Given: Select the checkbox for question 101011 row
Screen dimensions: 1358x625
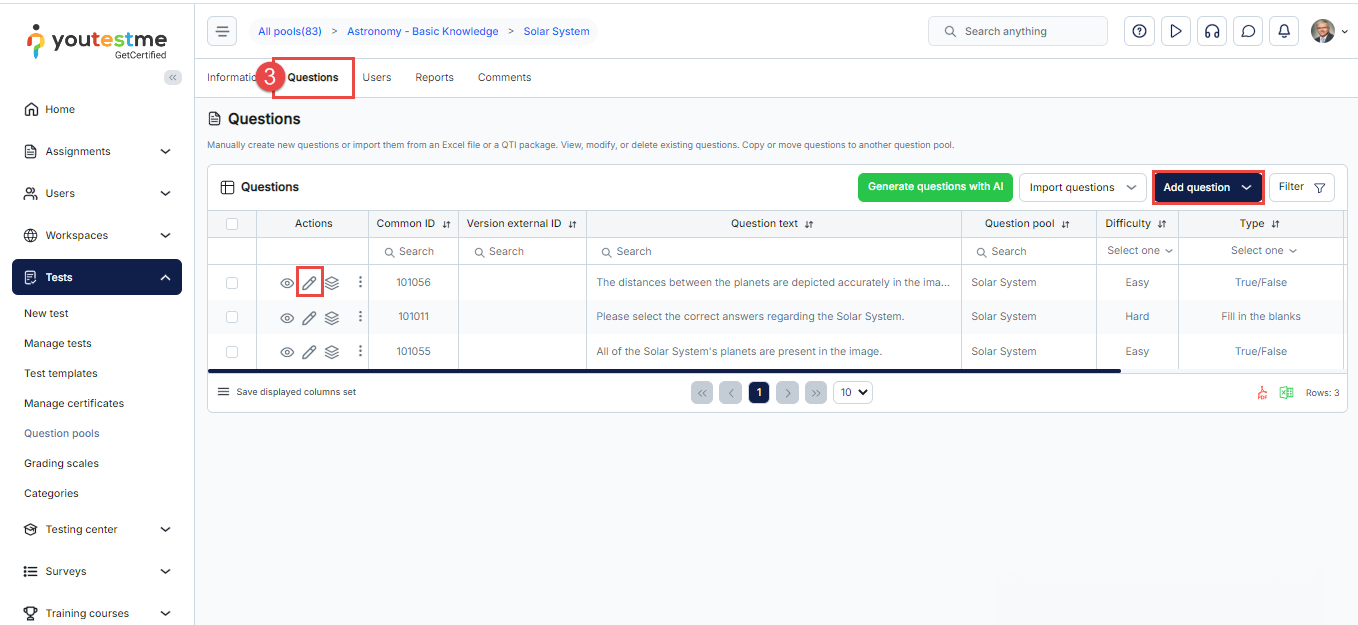Looking at the screenshot, I should tap(232, 317).
